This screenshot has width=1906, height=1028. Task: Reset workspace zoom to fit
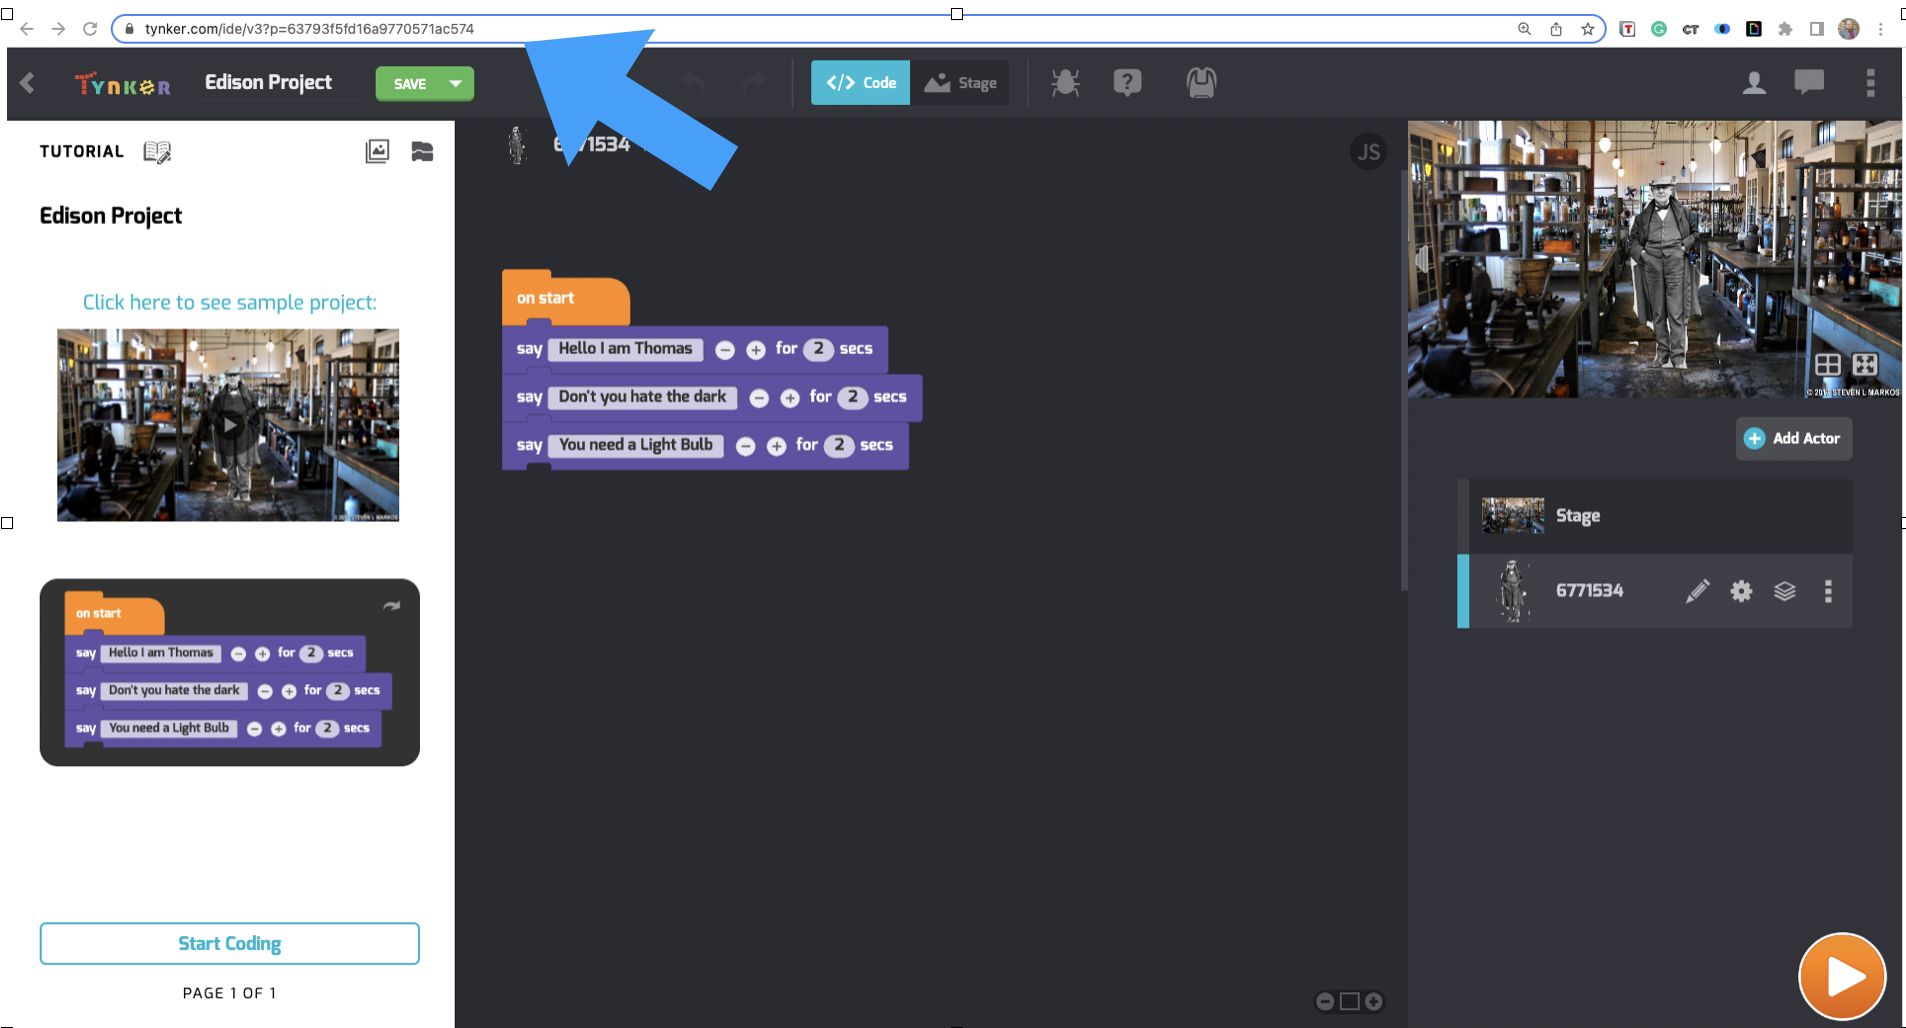(x=1350, y=1001)
